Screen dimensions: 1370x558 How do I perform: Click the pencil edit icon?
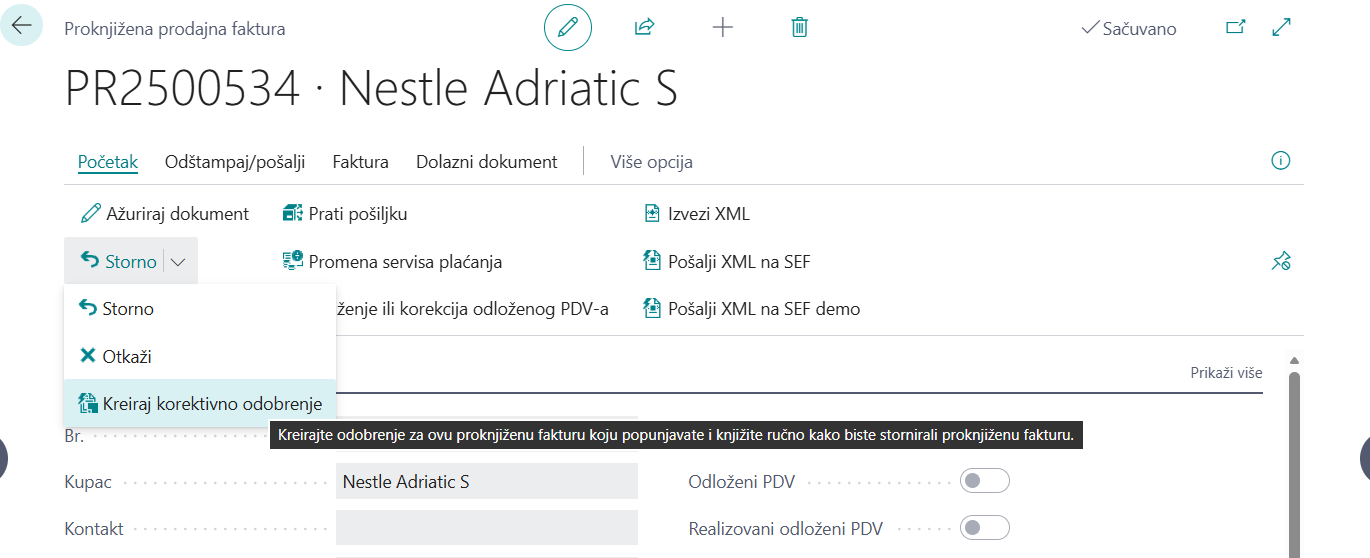568,28
